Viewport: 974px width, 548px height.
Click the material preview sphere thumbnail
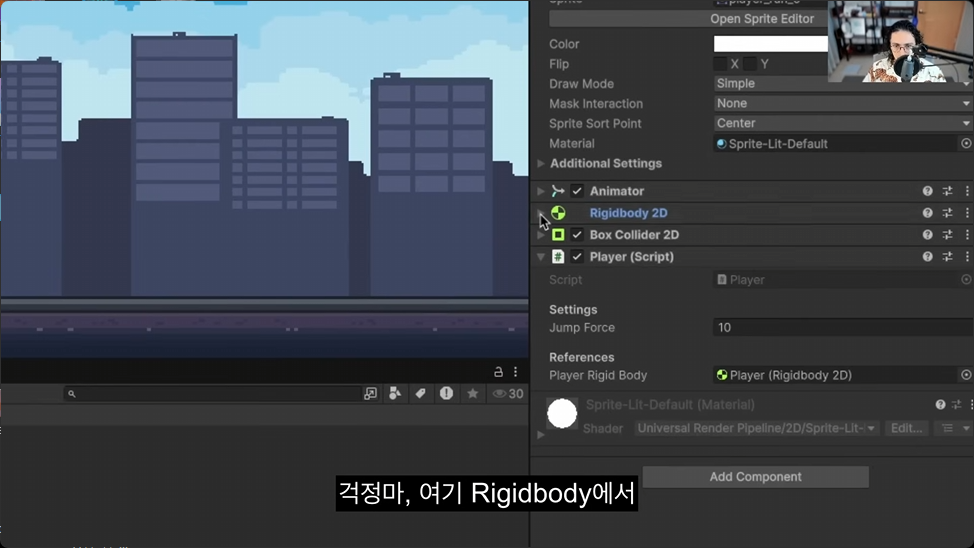coord(562,414)
